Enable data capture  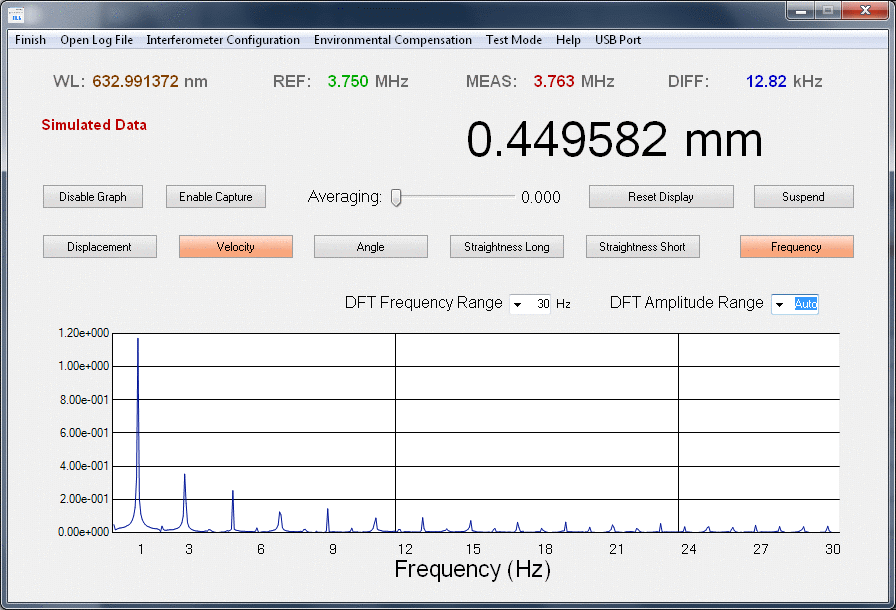[215, 196]
